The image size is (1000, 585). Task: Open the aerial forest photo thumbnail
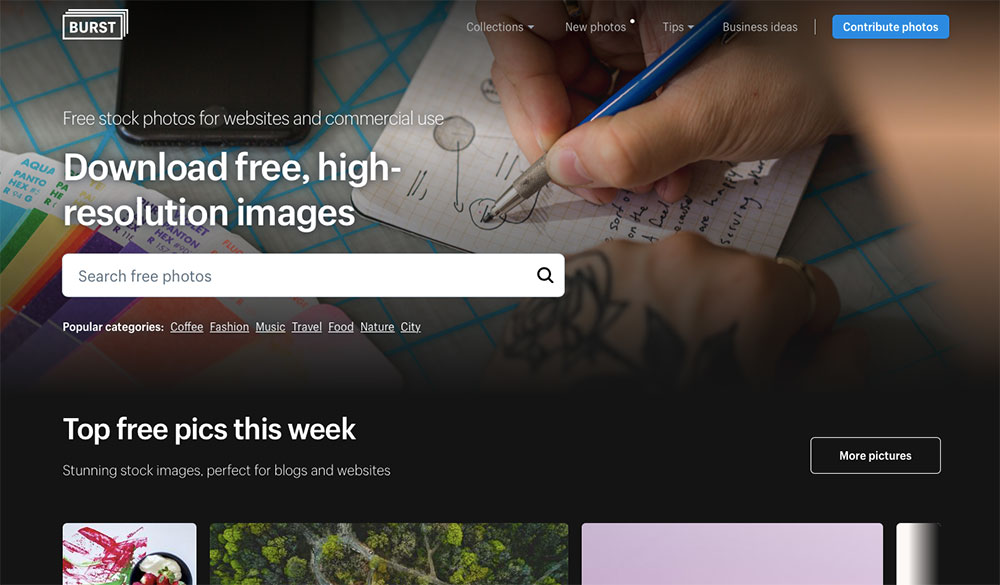[389, 554]
